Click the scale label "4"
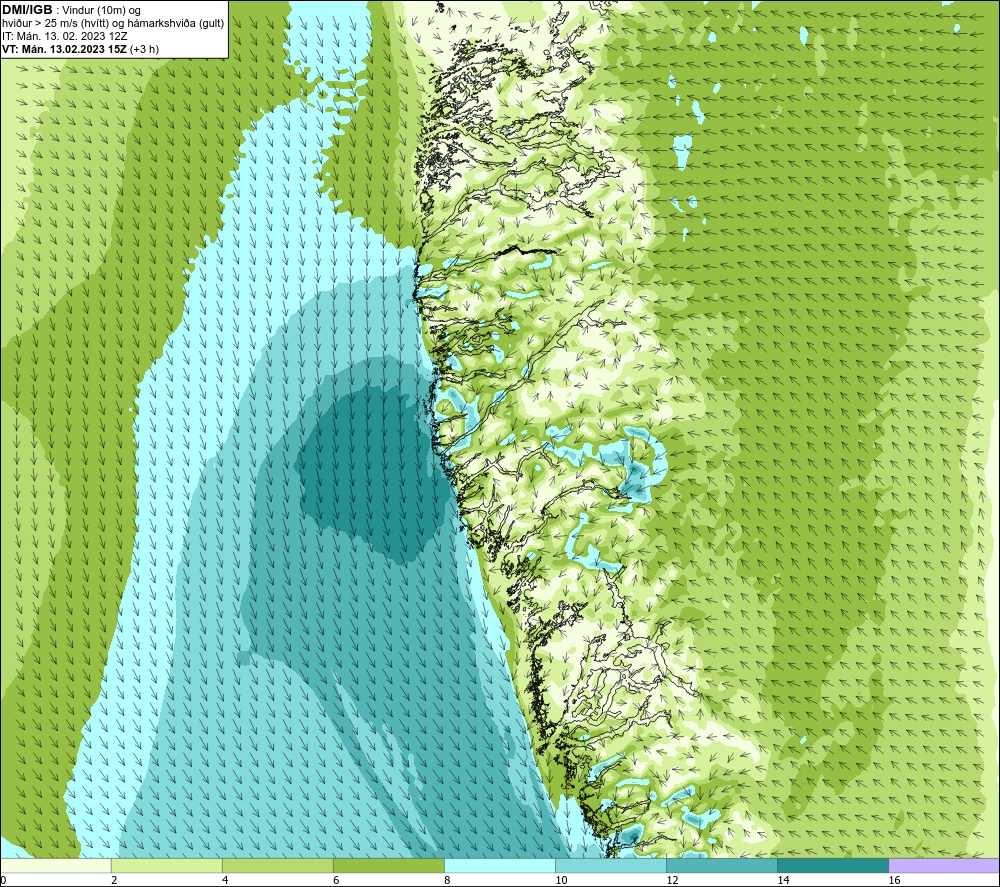The width and height of the screenshot is (1000, 887). [x=225, y=880]
